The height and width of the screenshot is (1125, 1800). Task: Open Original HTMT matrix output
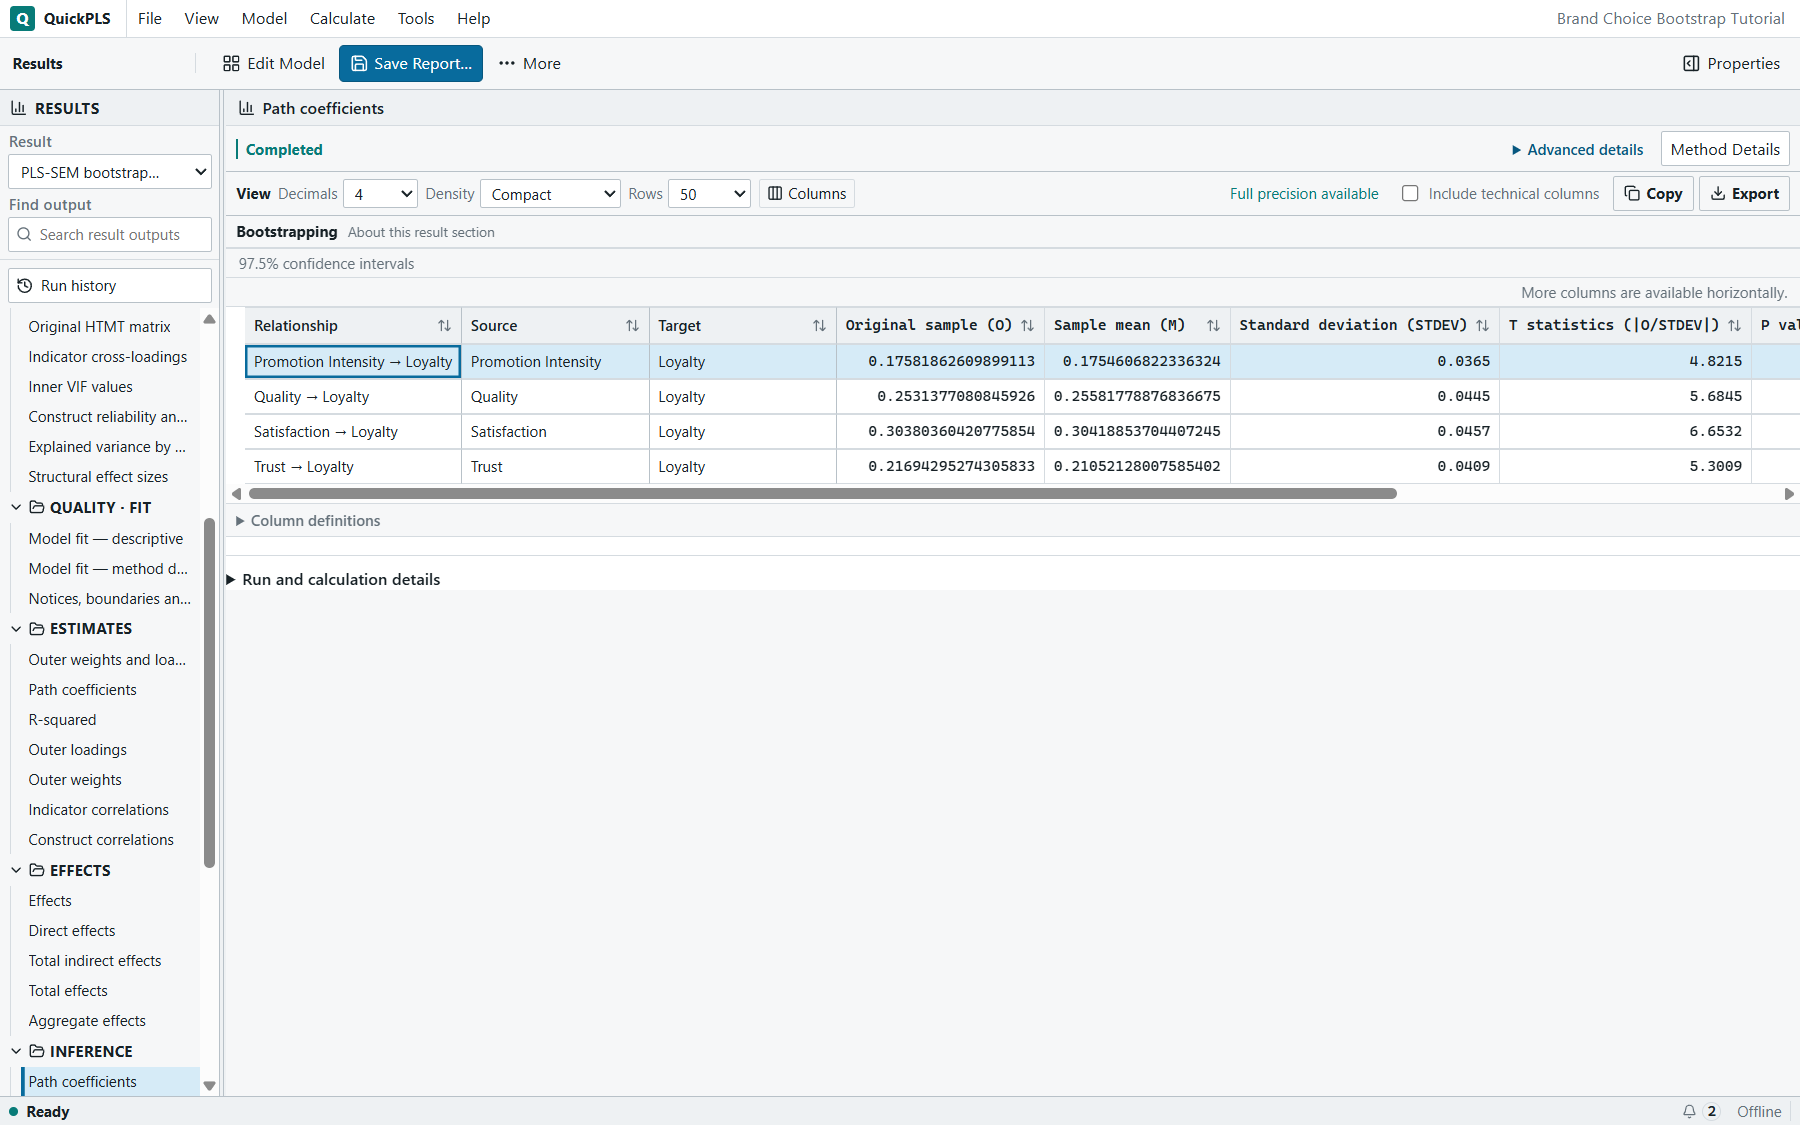pos(100,326)
